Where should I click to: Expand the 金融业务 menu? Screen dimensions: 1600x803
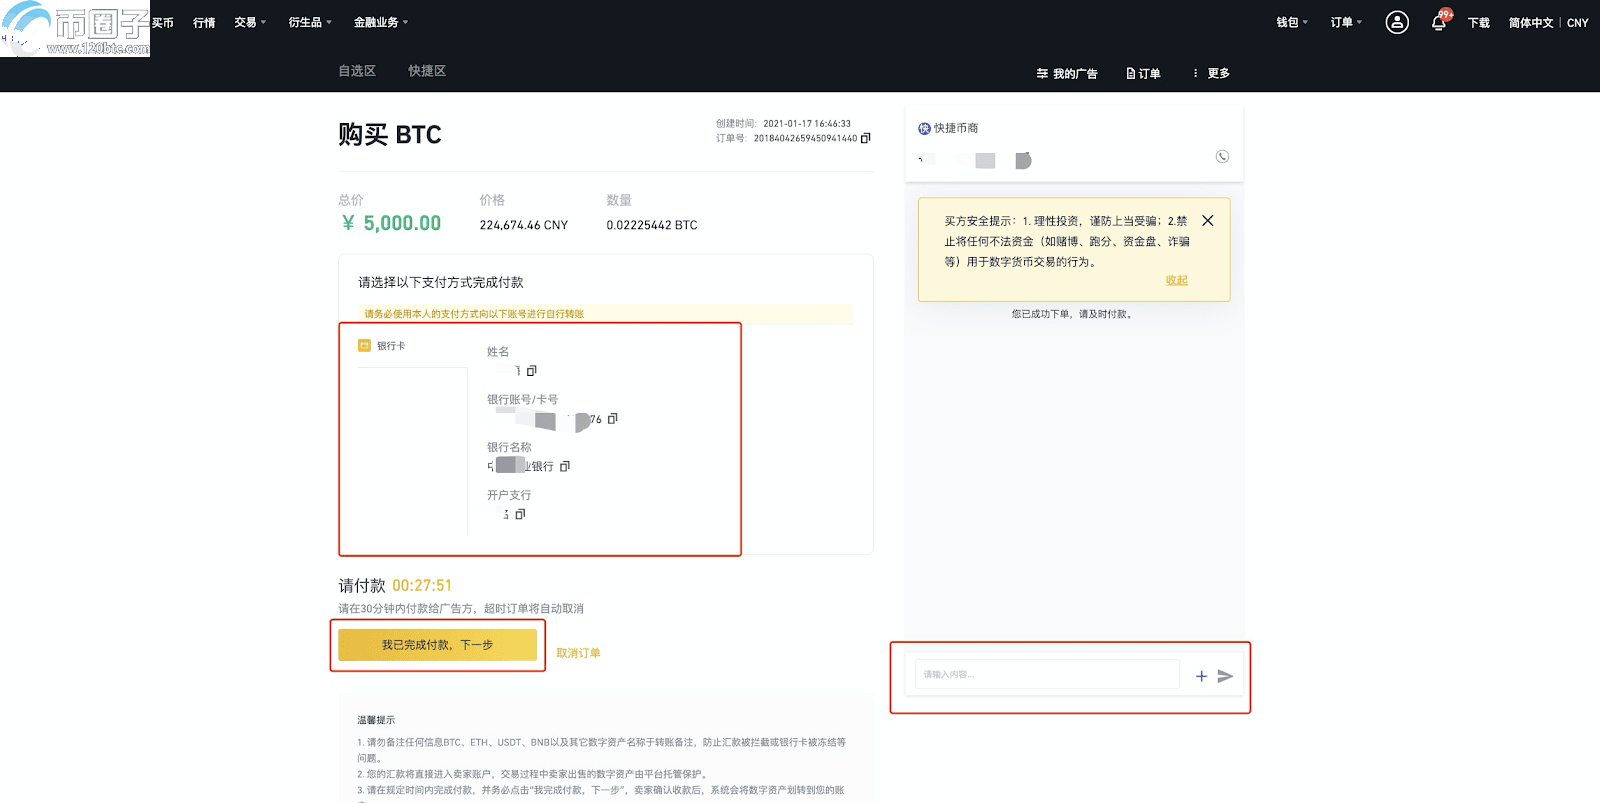381,22
